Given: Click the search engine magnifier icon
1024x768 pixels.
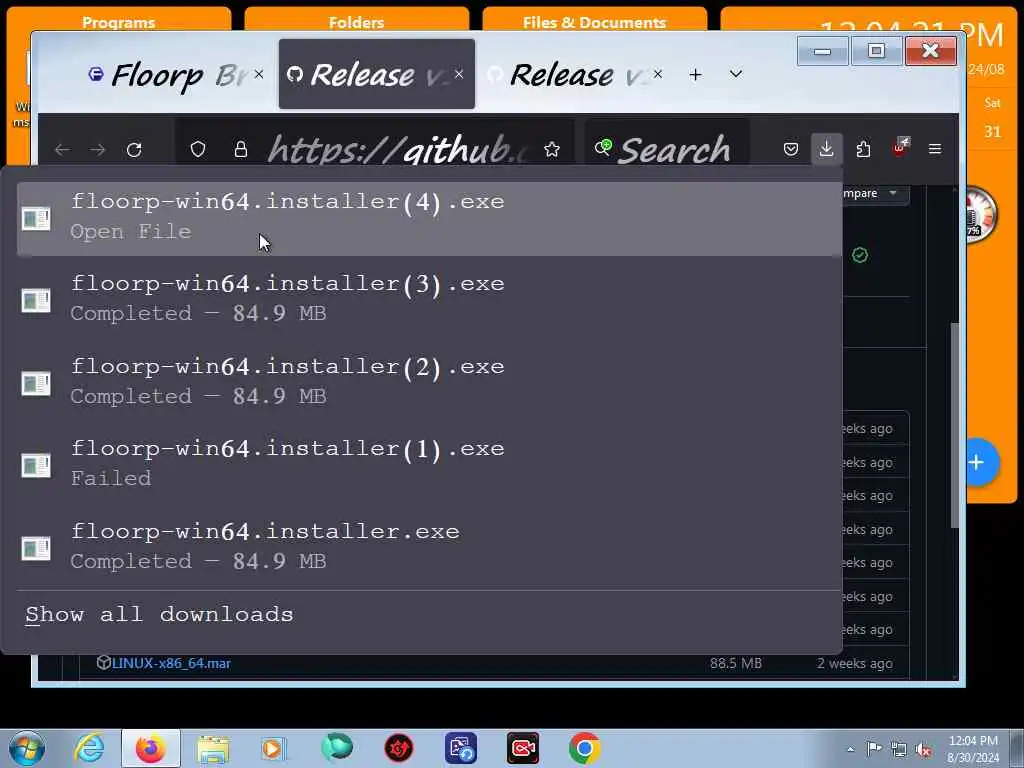Looking at the screenshot, I should click(603, 148).
